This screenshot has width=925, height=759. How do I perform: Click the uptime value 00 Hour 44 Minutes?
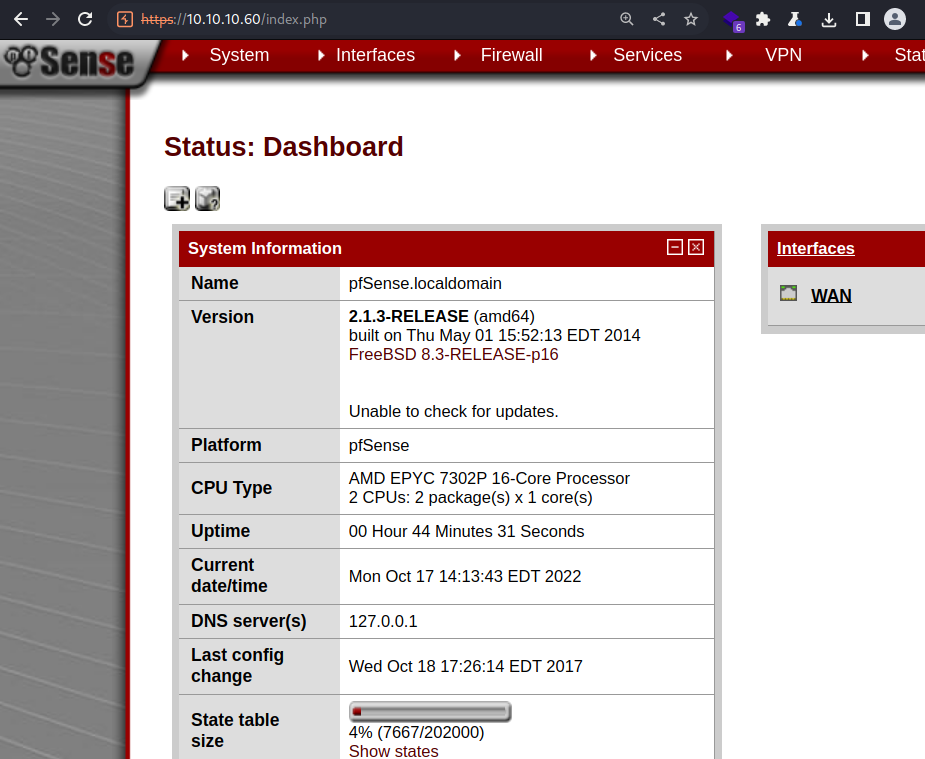tap(466, 531)
